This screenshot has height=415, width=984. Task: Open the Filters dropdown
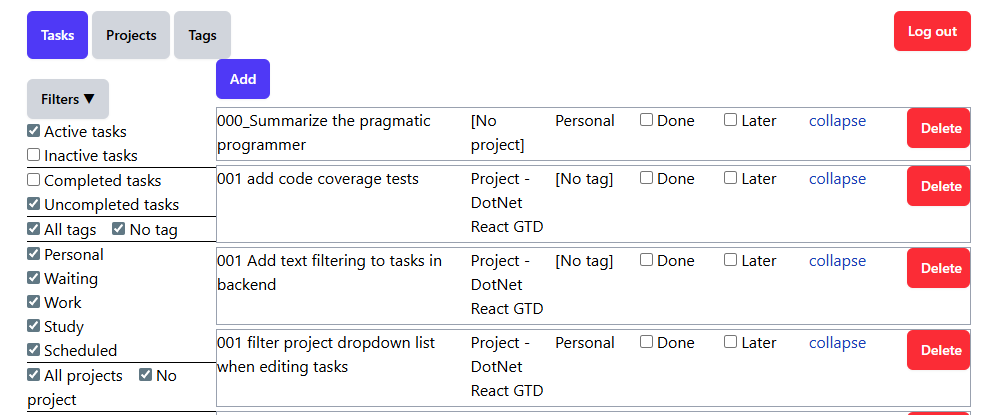click(68, 99)
